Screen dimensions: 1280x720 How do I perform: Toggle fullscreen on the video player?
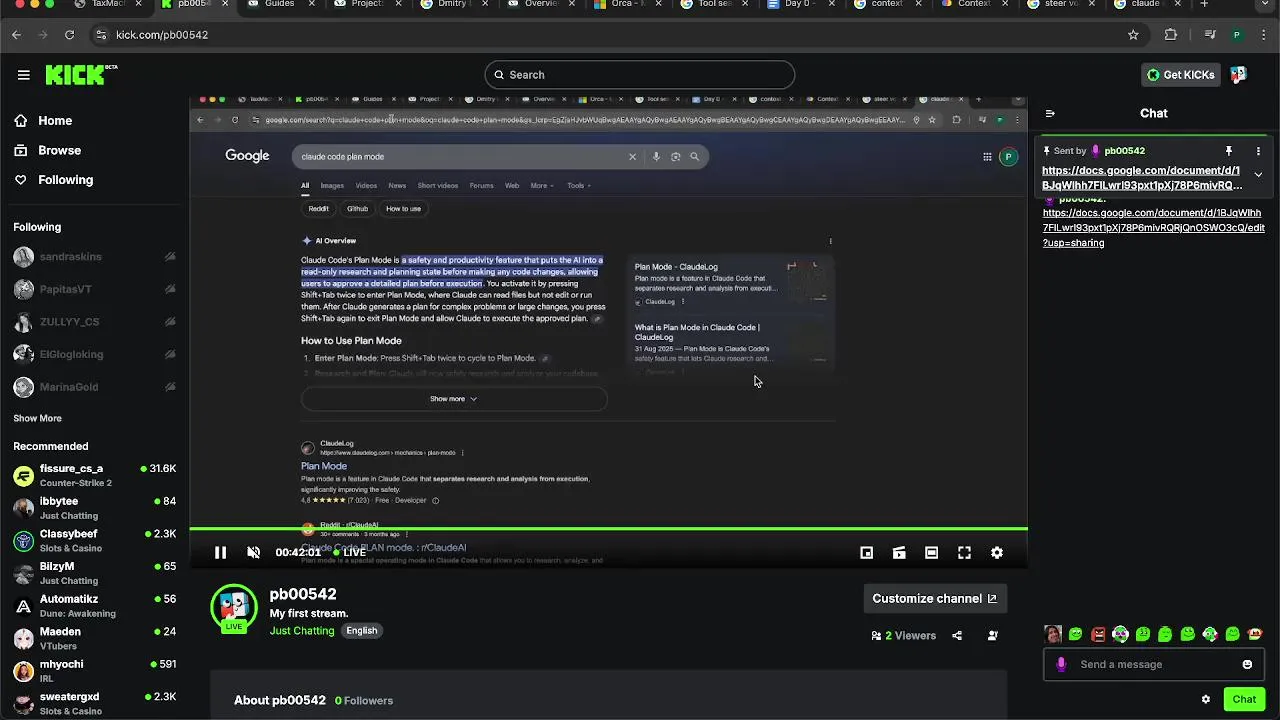coord(964,552)
